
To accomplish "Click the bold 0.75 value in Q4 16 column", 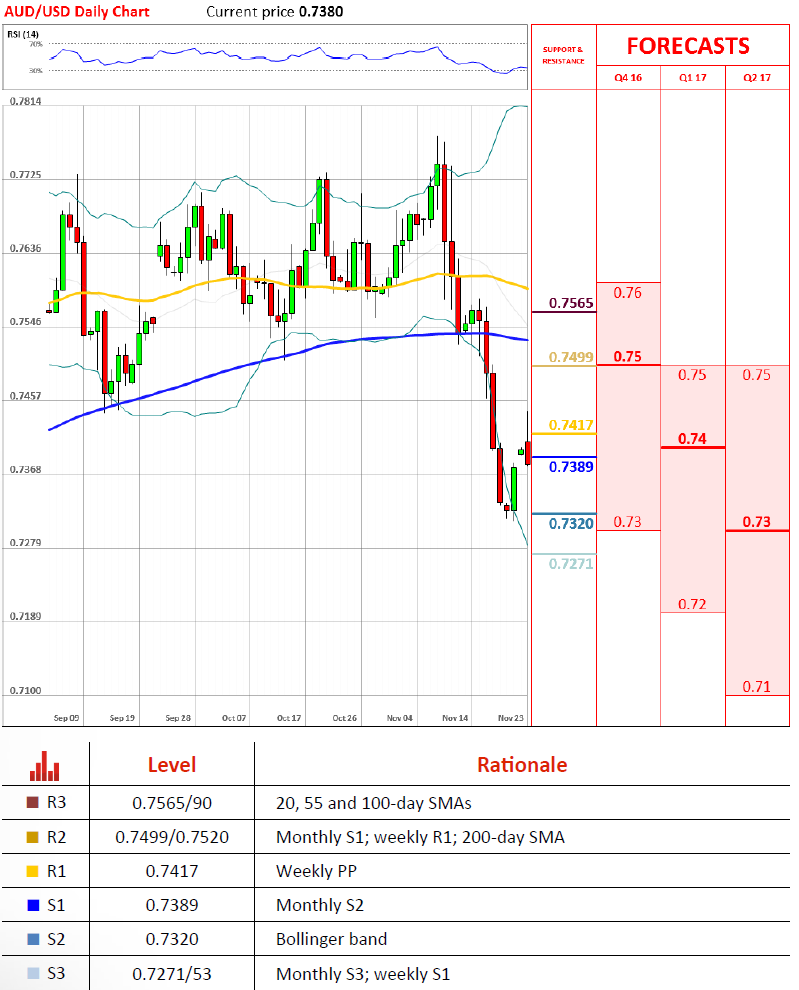I will pyautogui.click(x=627, y=357).
